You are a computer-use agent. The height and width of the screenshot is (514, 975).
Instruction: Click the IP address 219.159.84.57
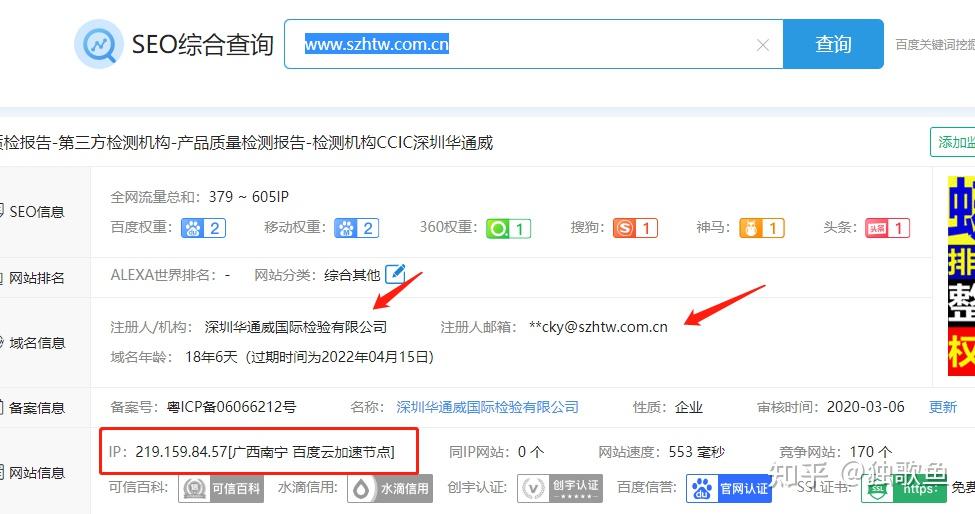[x=182, y=452]
